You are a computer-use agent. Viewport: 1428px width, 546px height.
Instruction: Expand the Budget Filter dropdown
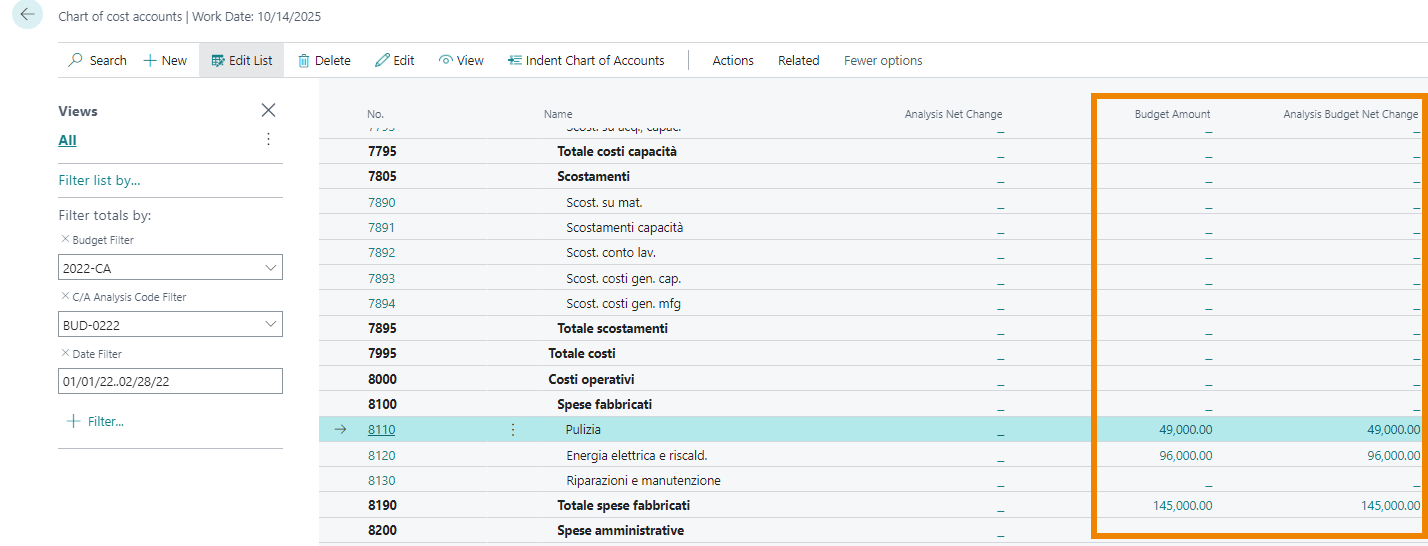point(270,268)
